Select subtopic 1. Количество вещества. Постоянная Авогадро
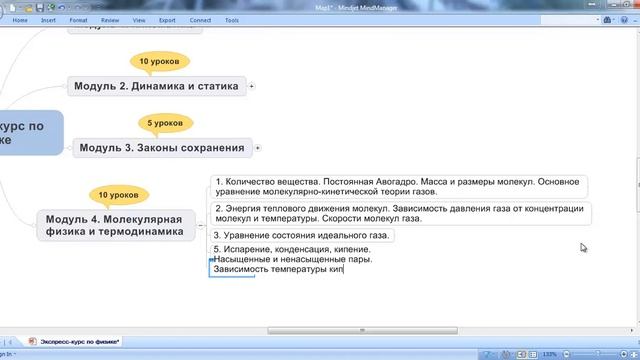Screen dimensions: 640x360 pyautogui.click(x=399, y=187)
